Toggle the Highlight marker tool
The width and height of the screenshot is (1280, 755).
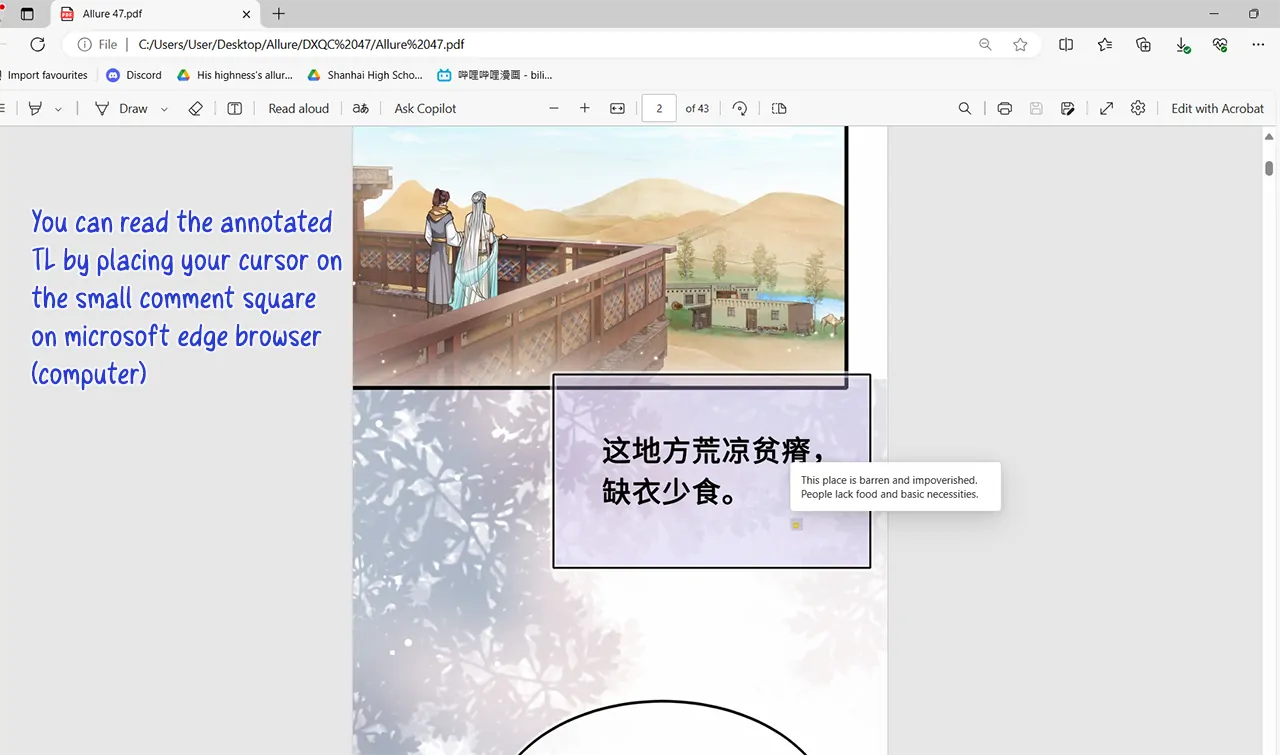point(35,108)
